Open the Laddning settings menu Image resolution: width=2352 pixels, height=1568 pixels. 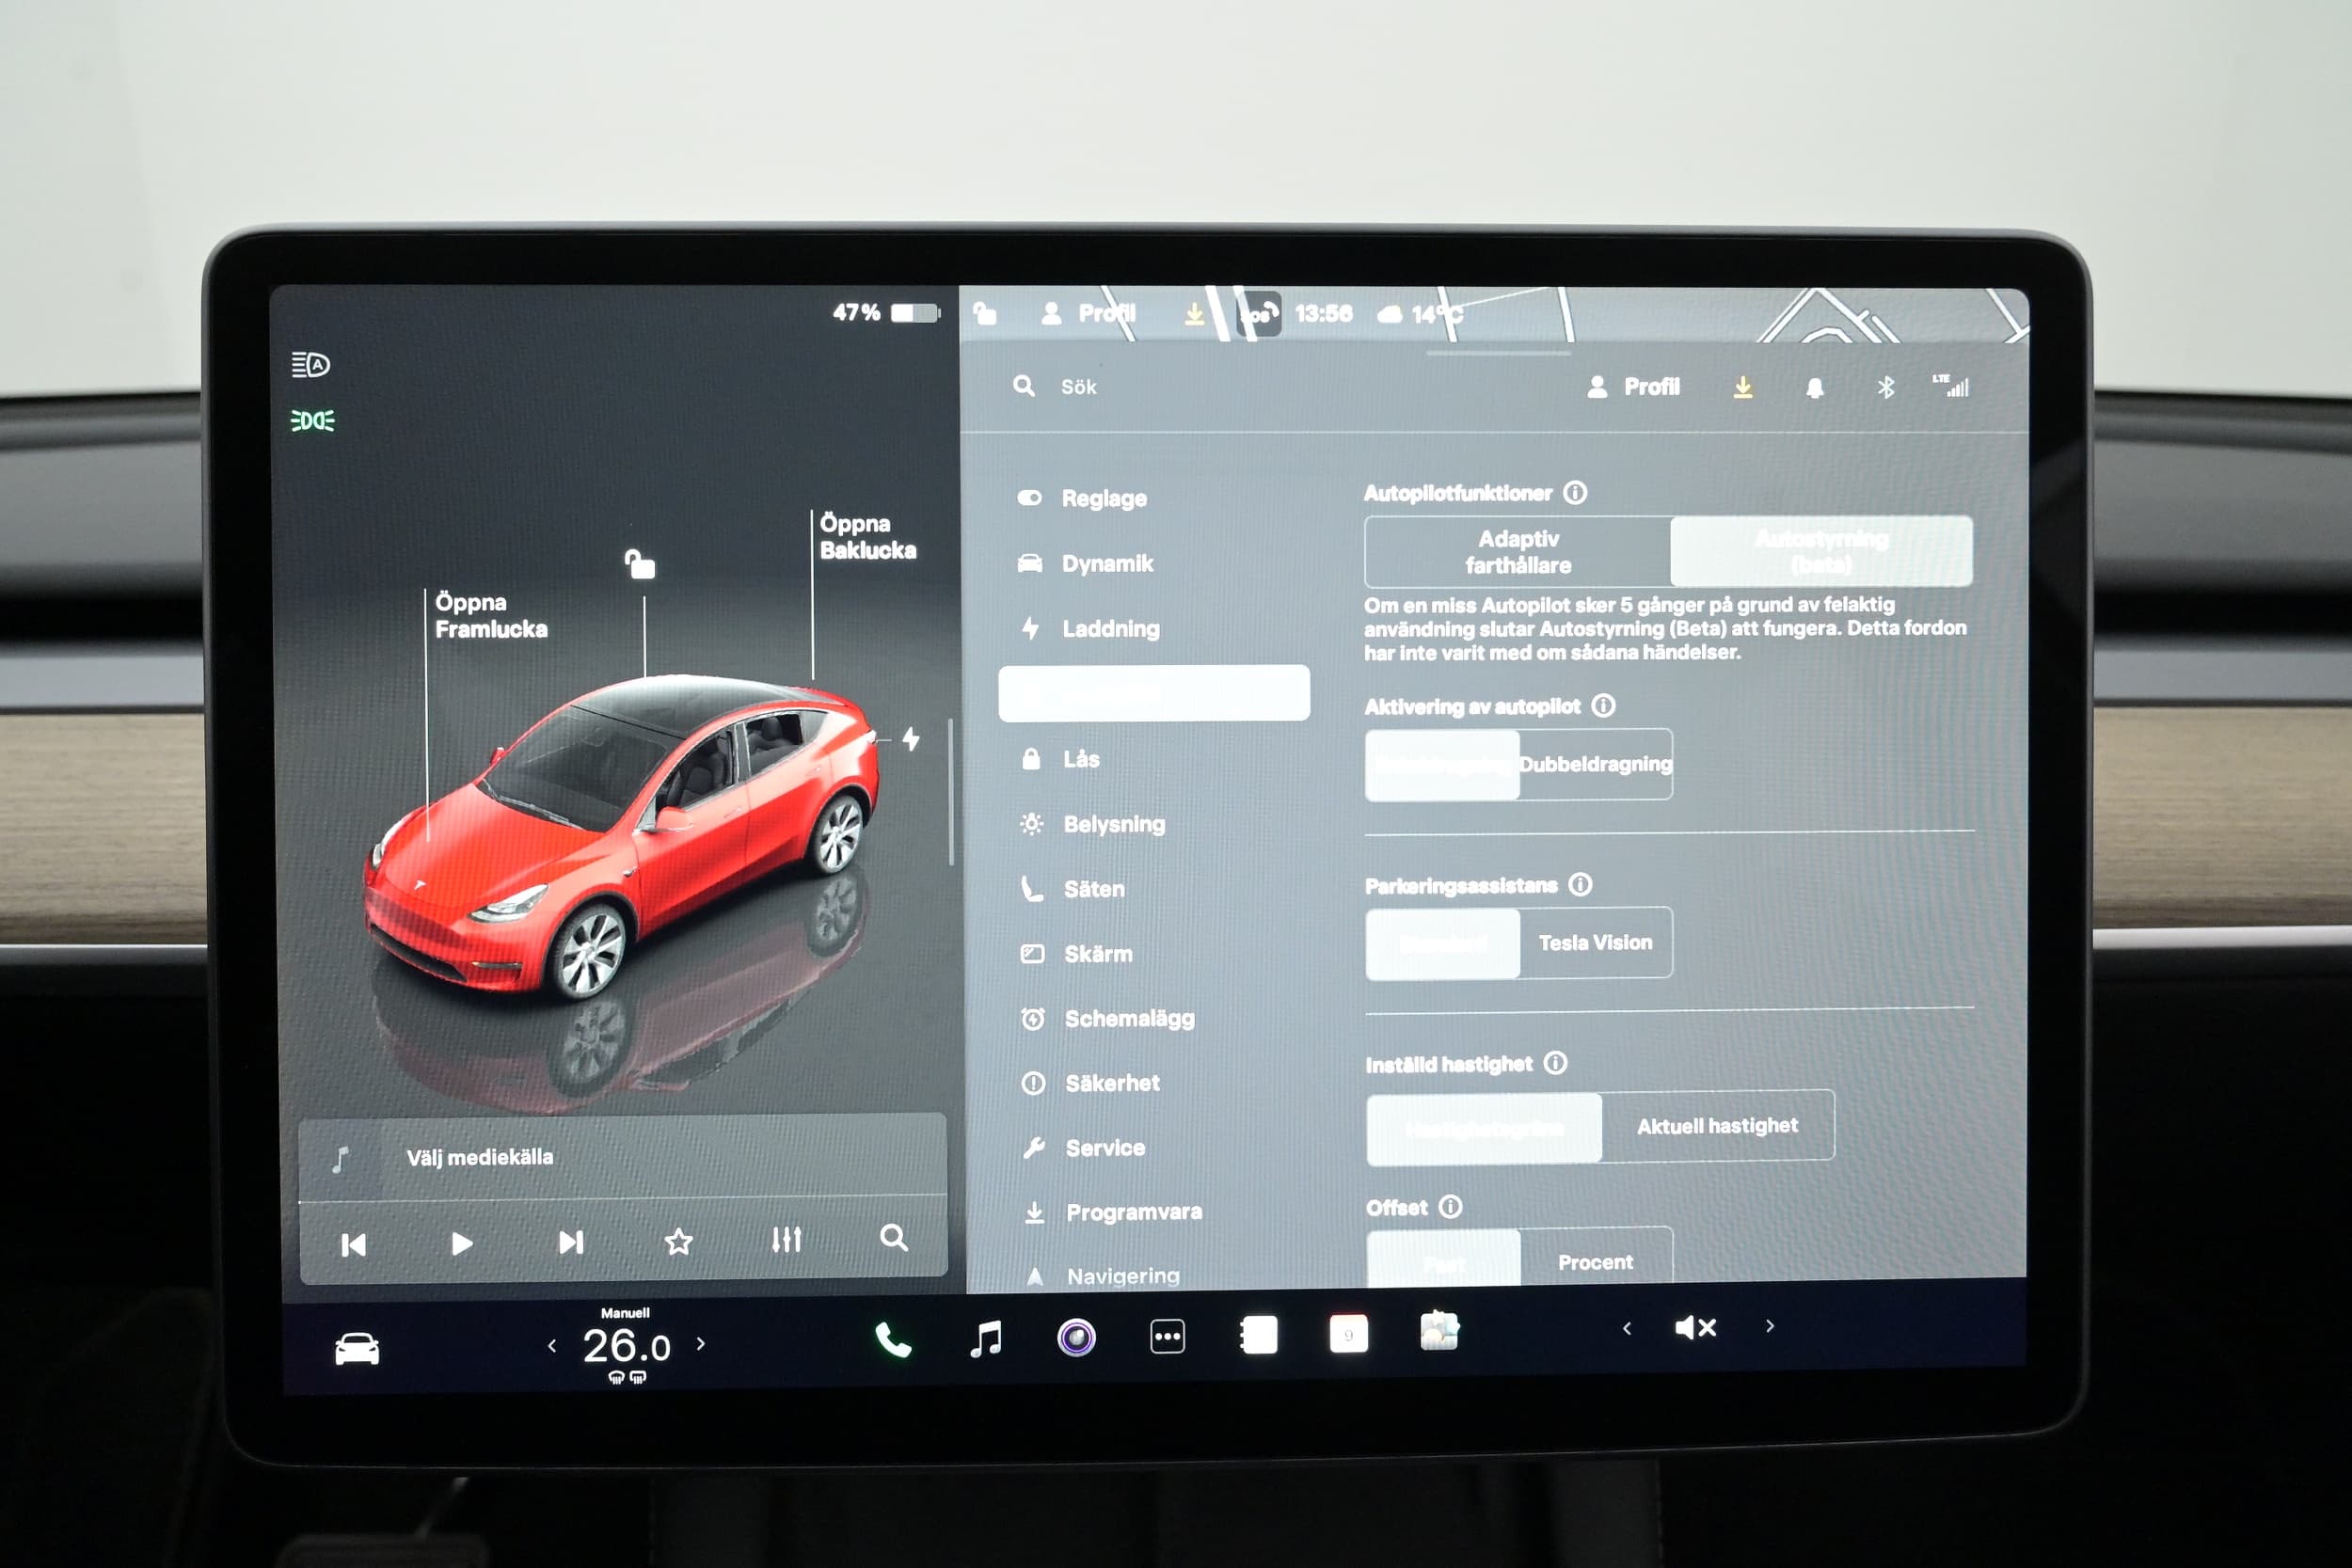pos(1110,629)
